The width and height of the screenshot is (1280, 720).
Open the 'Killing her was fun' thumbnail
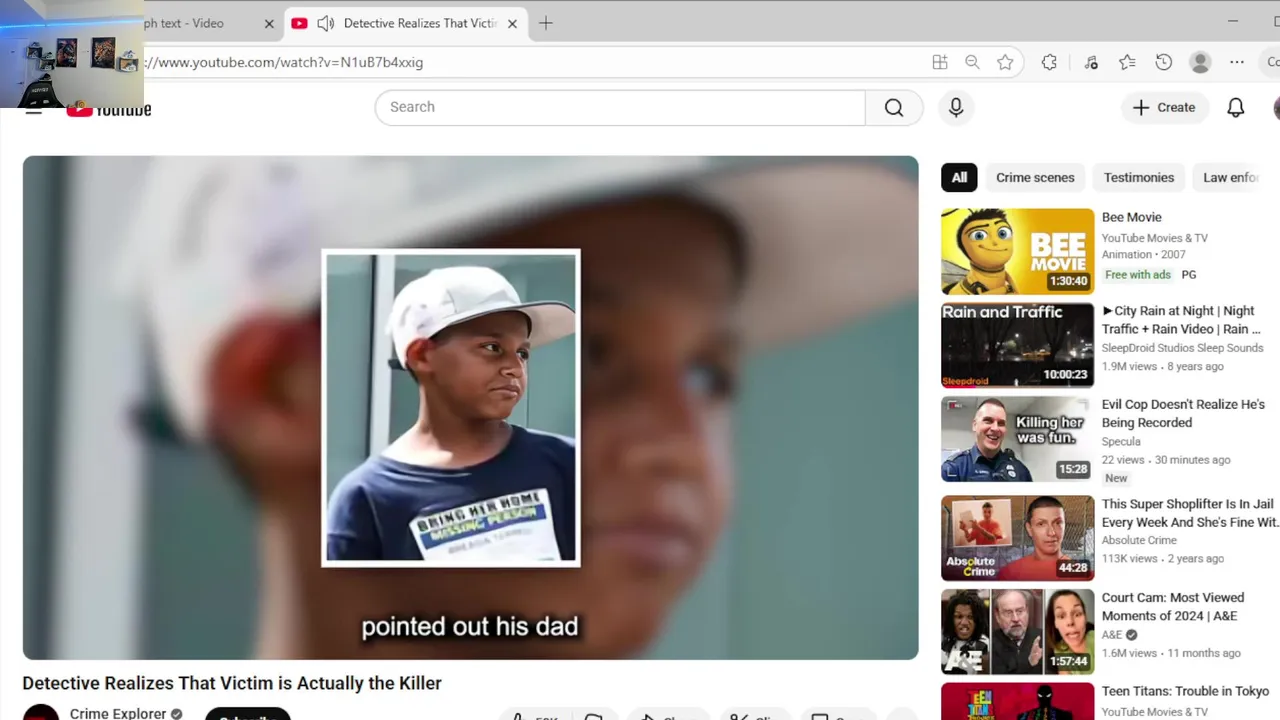click(1018, 439)
